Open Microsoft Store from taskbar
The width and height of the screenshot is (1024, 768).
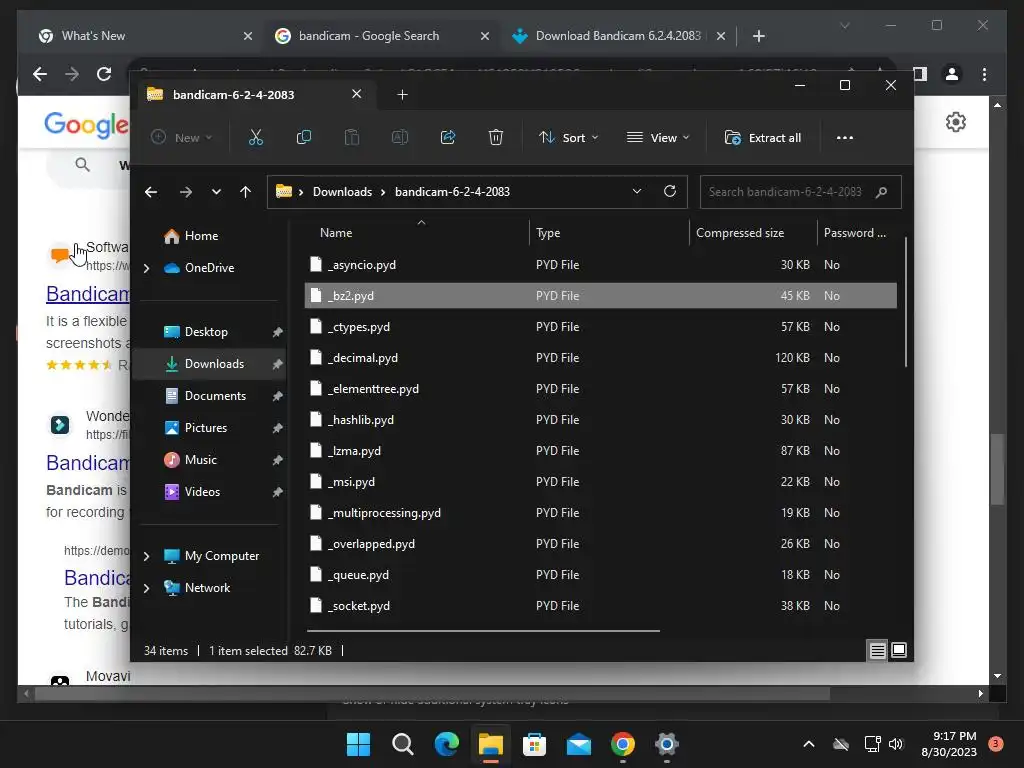[x=534, y=744]
